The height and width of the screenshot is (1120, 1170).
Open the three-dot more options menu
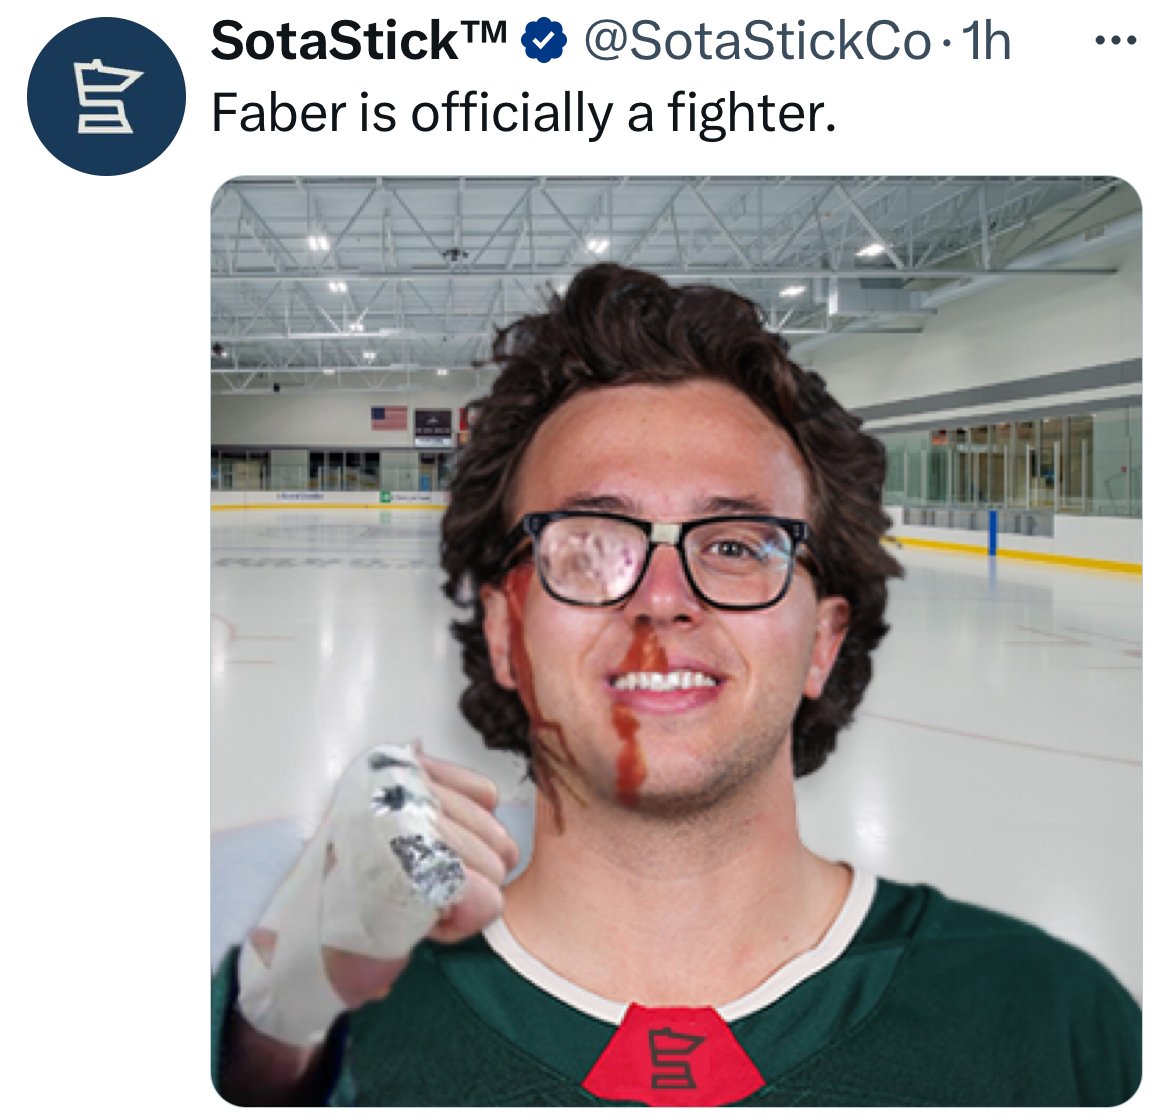1116,40
